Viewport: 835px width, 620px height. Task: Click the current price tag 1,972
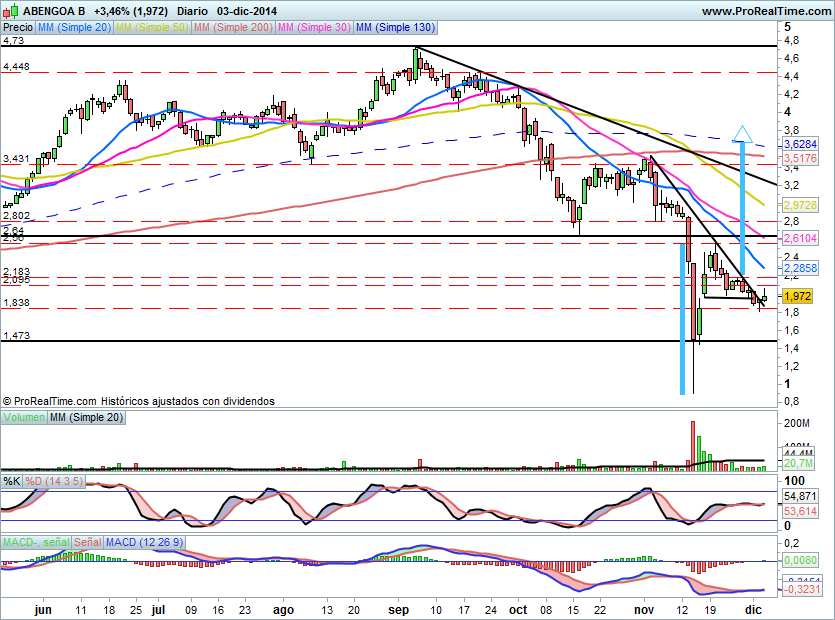coord(797,296)
